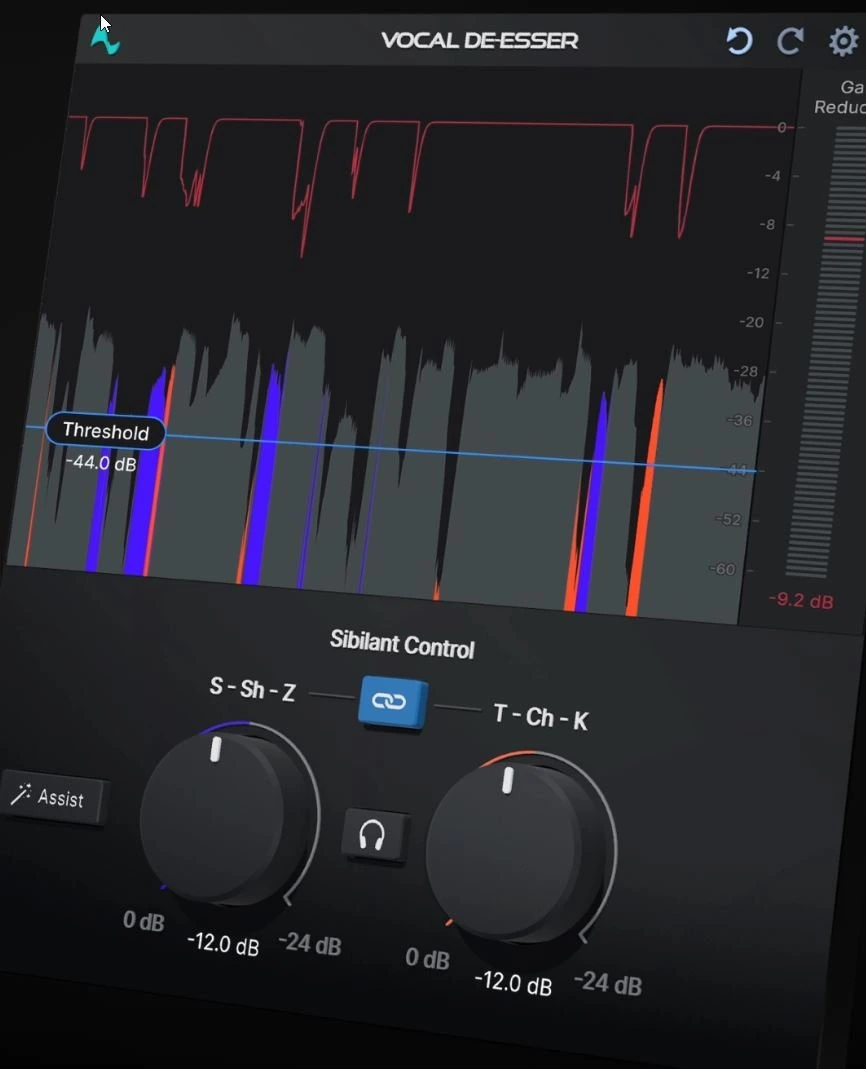This screenshot has width=866, height=1069.
Task: Toggle the blue link knobs button
Action: tap(393, 702)
